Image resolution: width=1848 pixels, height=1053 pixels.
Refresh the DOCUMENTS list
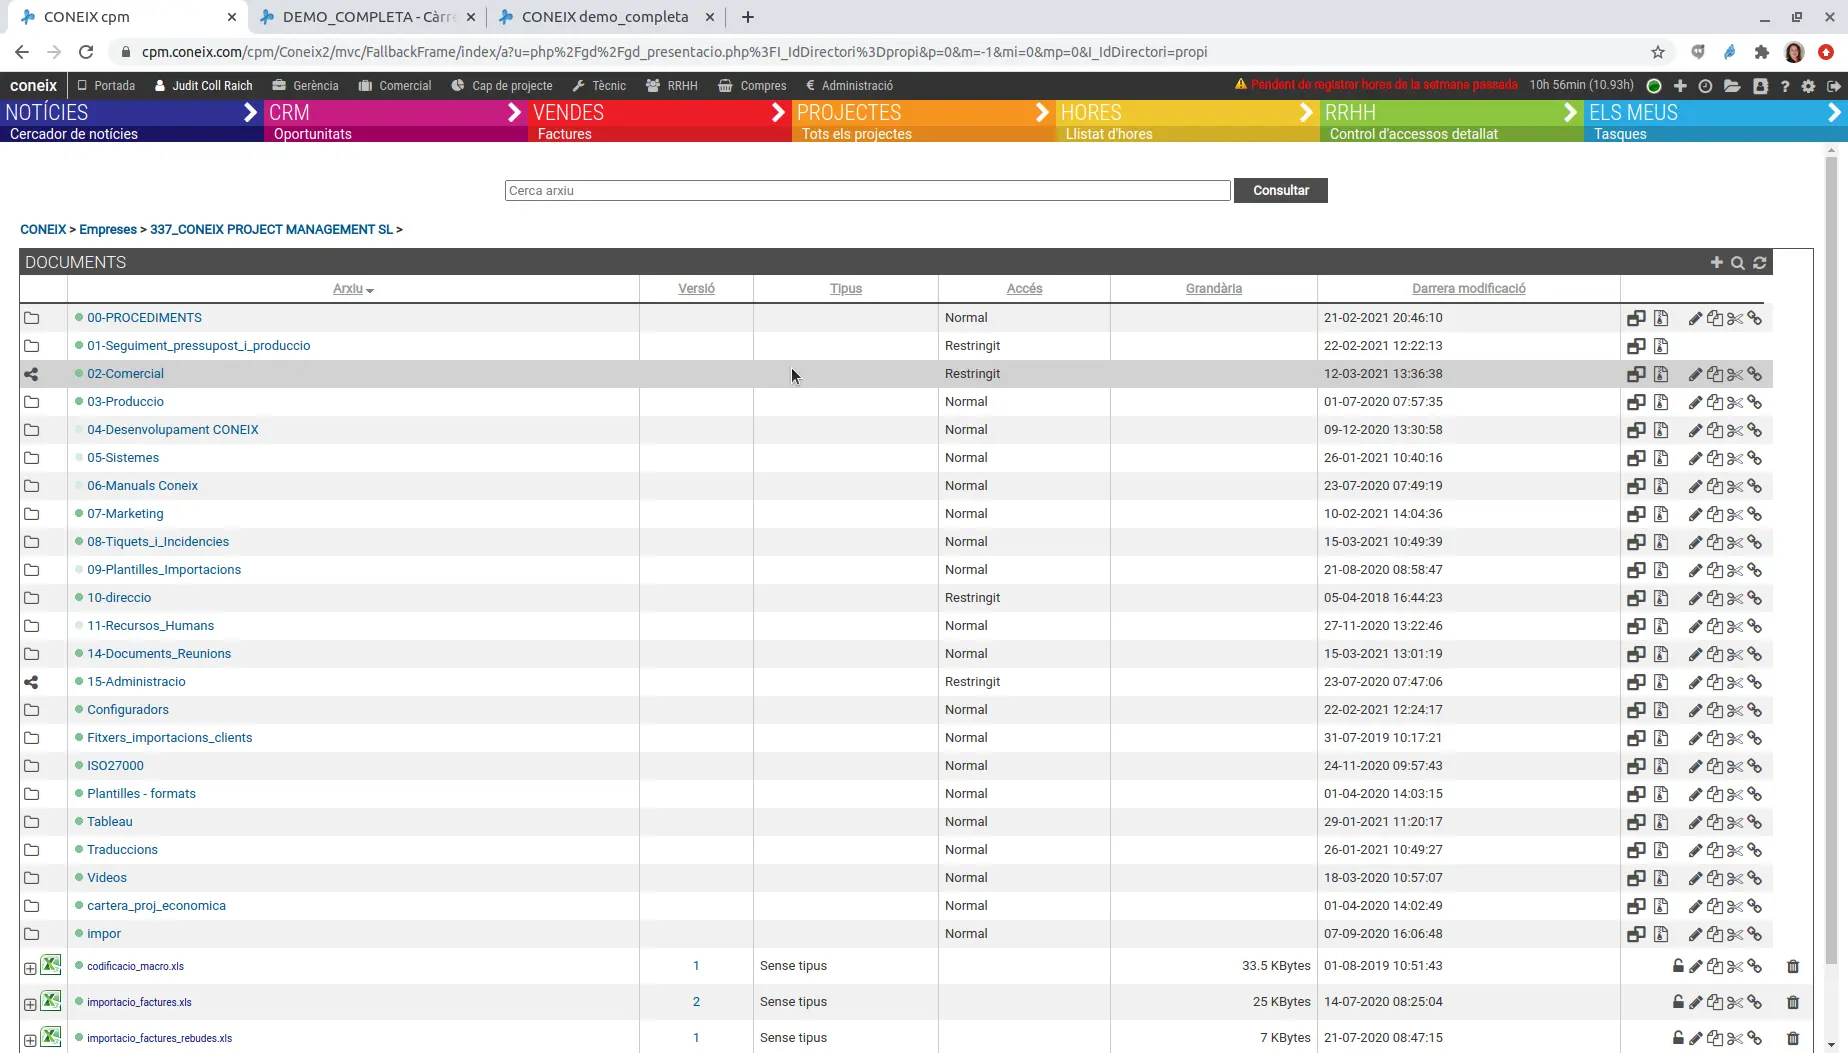click(1760, 262)
